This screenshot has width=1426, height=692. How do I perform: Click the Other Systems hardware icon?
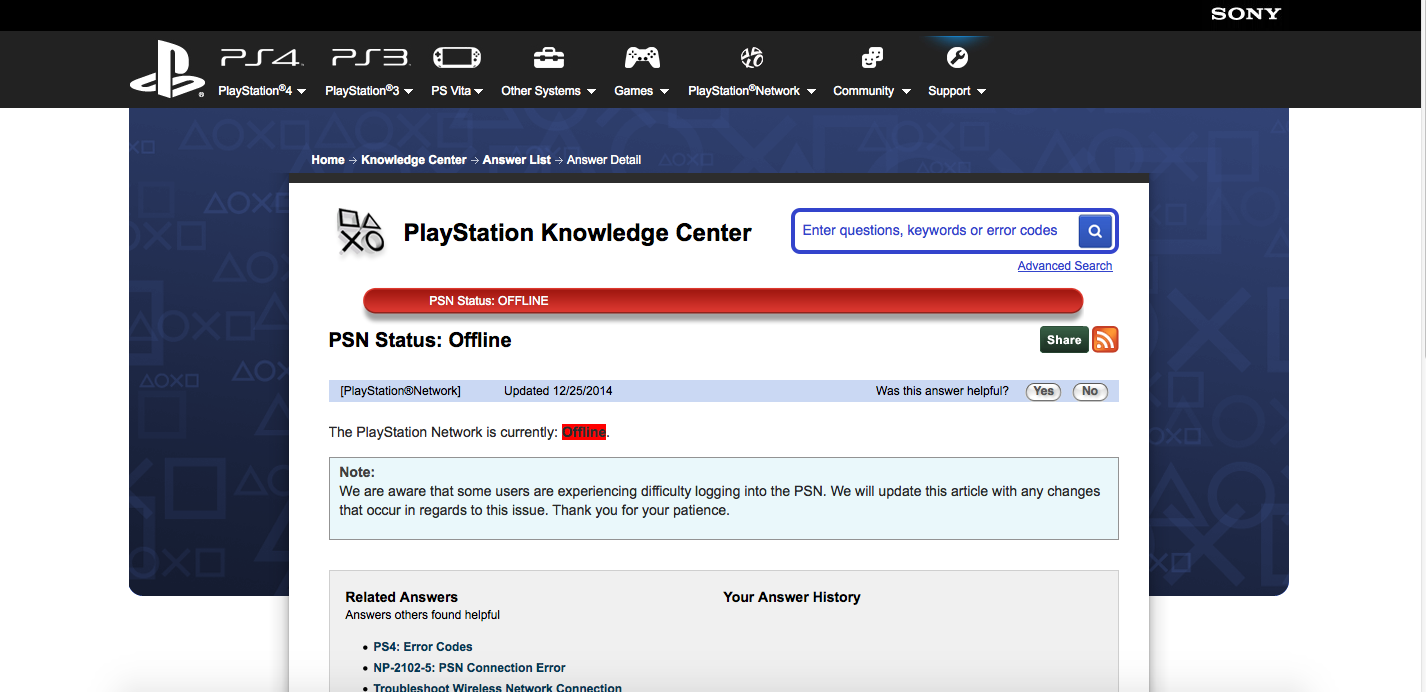coord(548,57)
